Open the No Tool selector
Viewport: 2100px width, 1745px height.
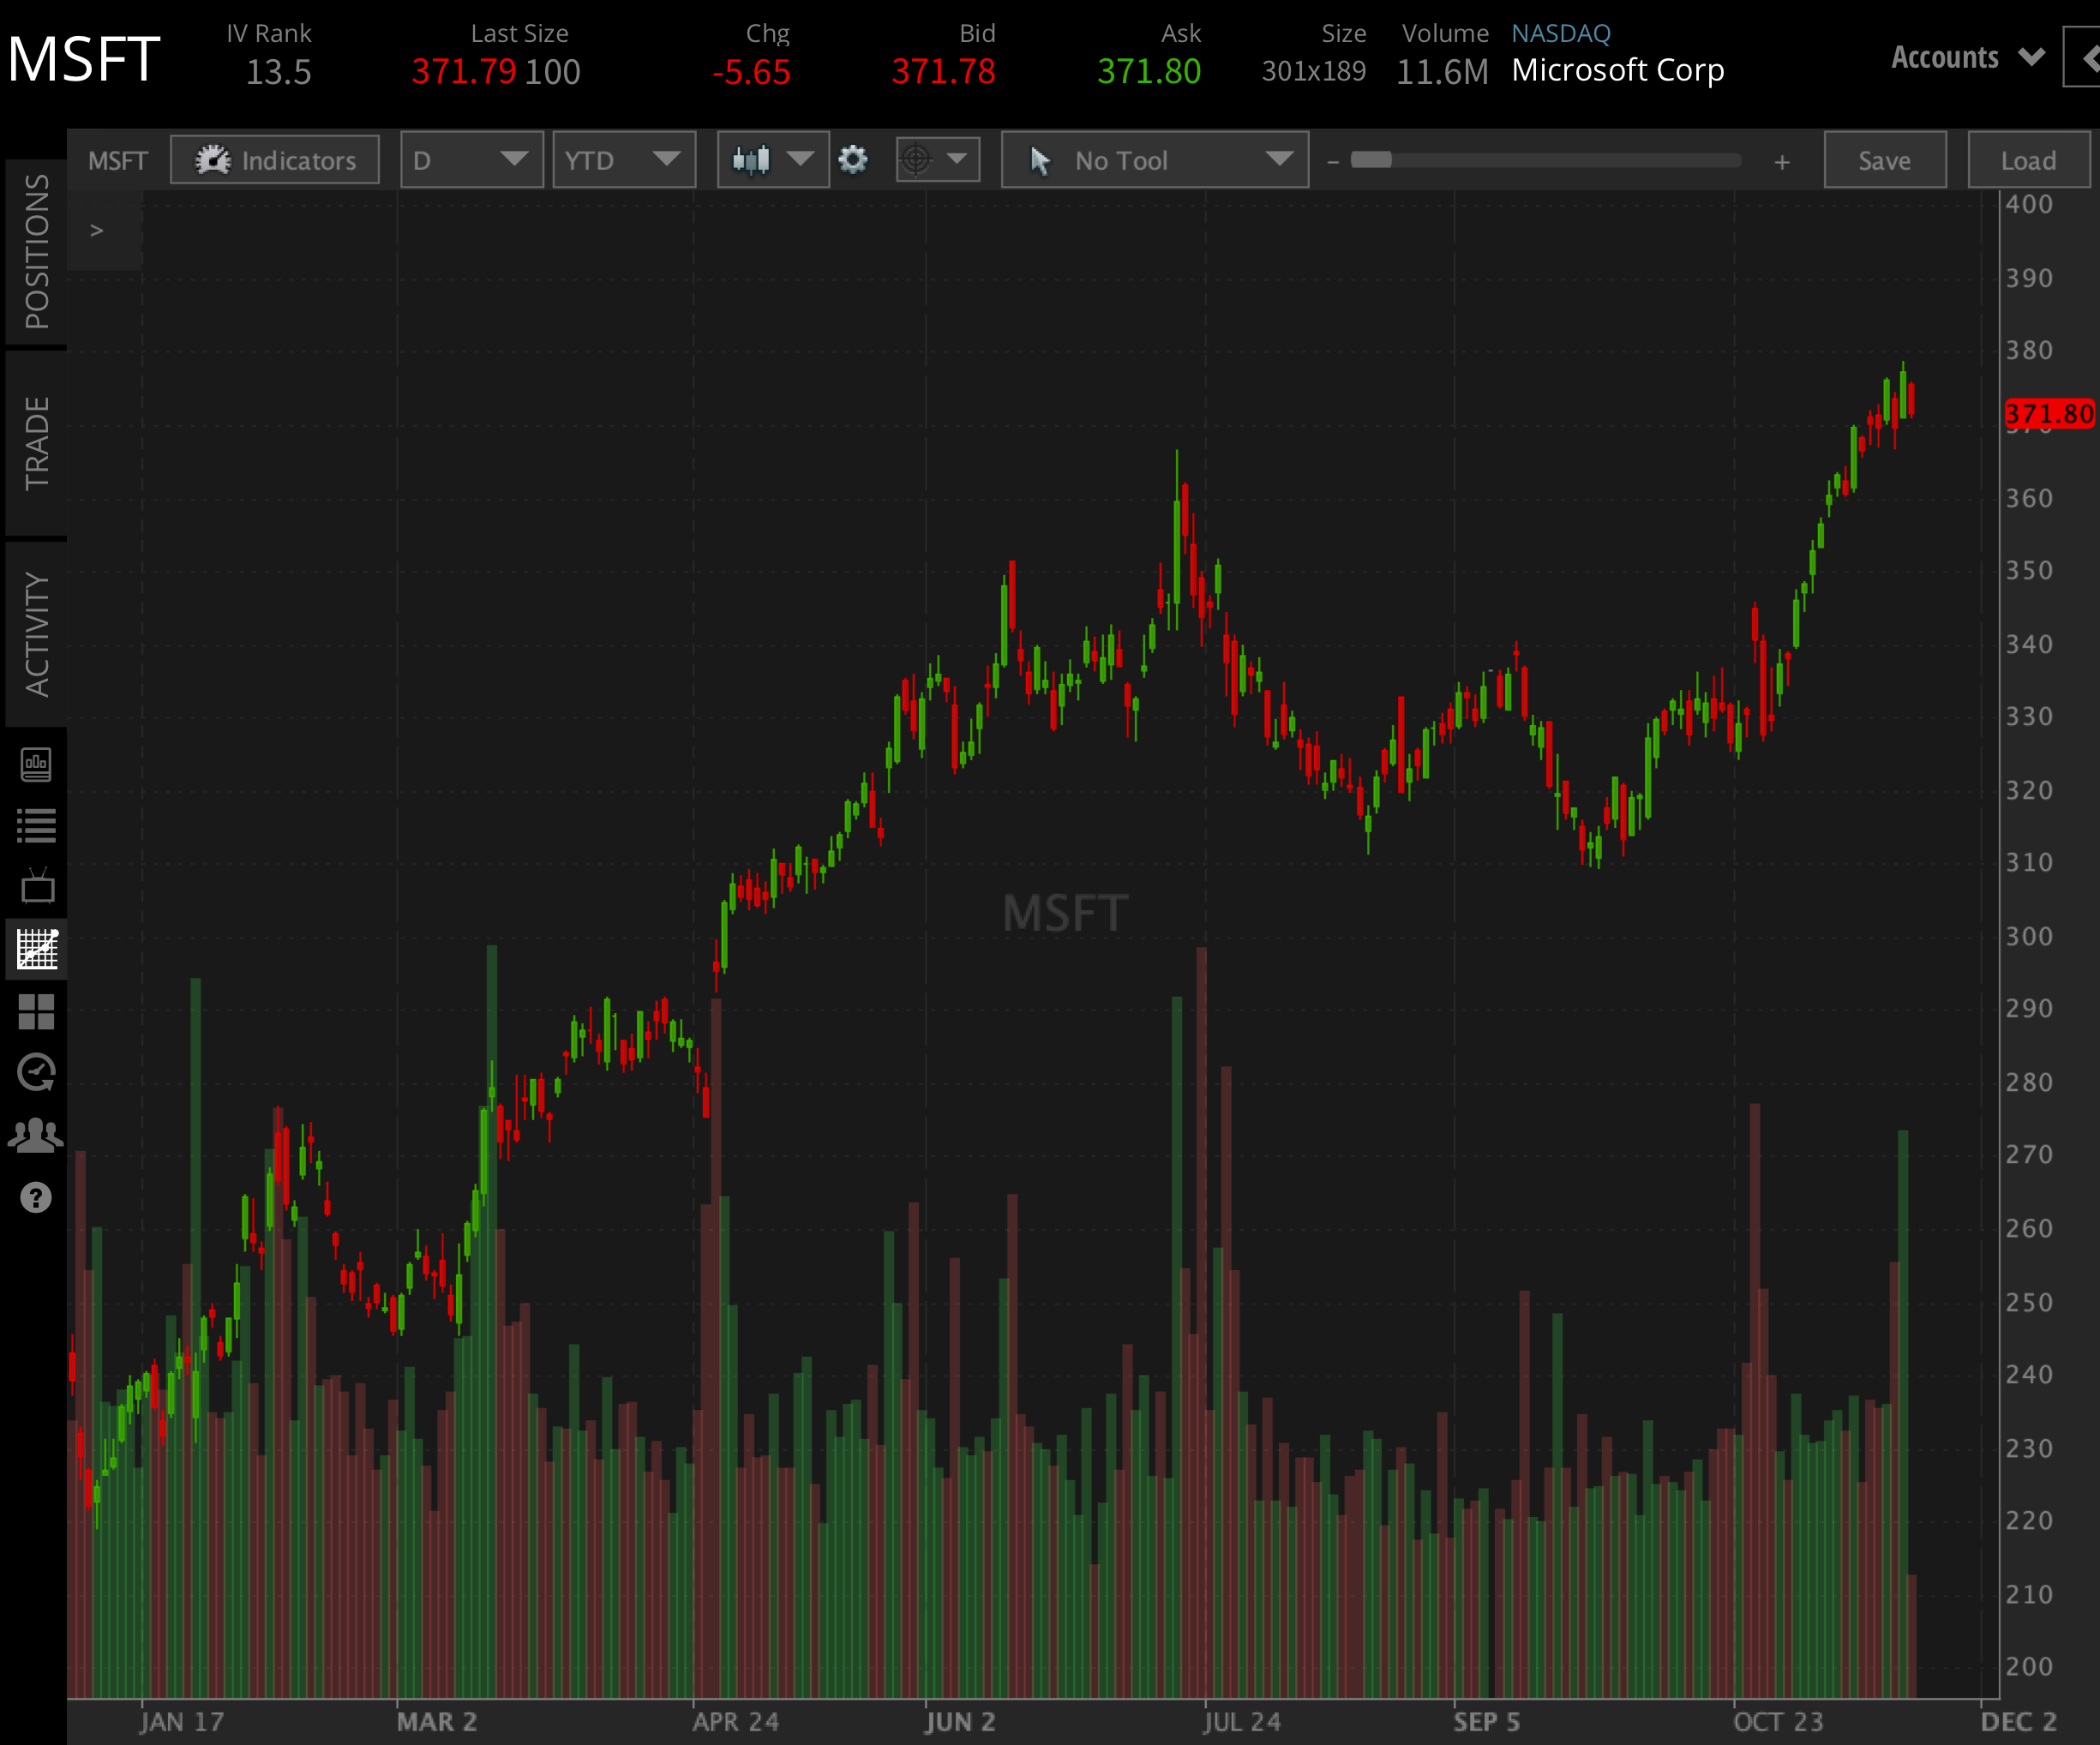pos(1154,160)
